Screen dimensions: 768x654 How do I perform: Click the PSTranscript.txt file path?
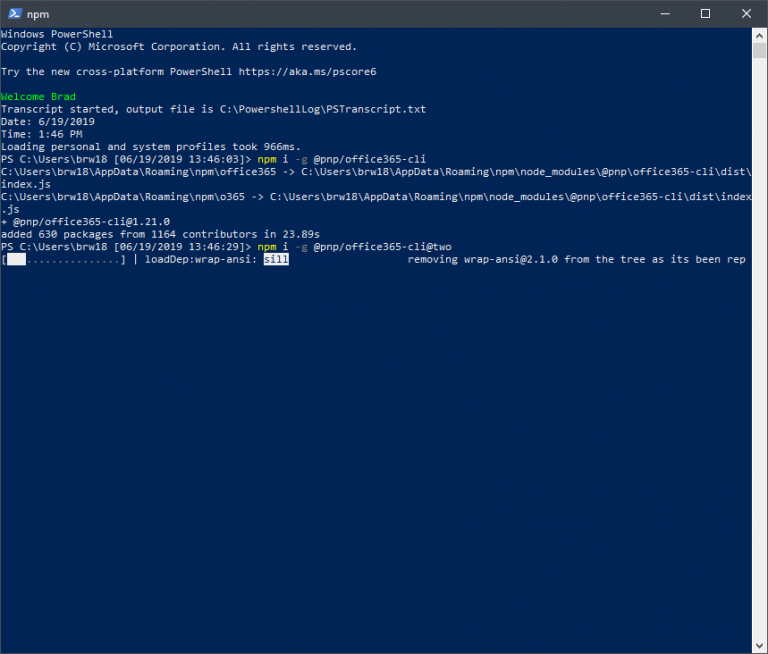[x=323, y=109]
